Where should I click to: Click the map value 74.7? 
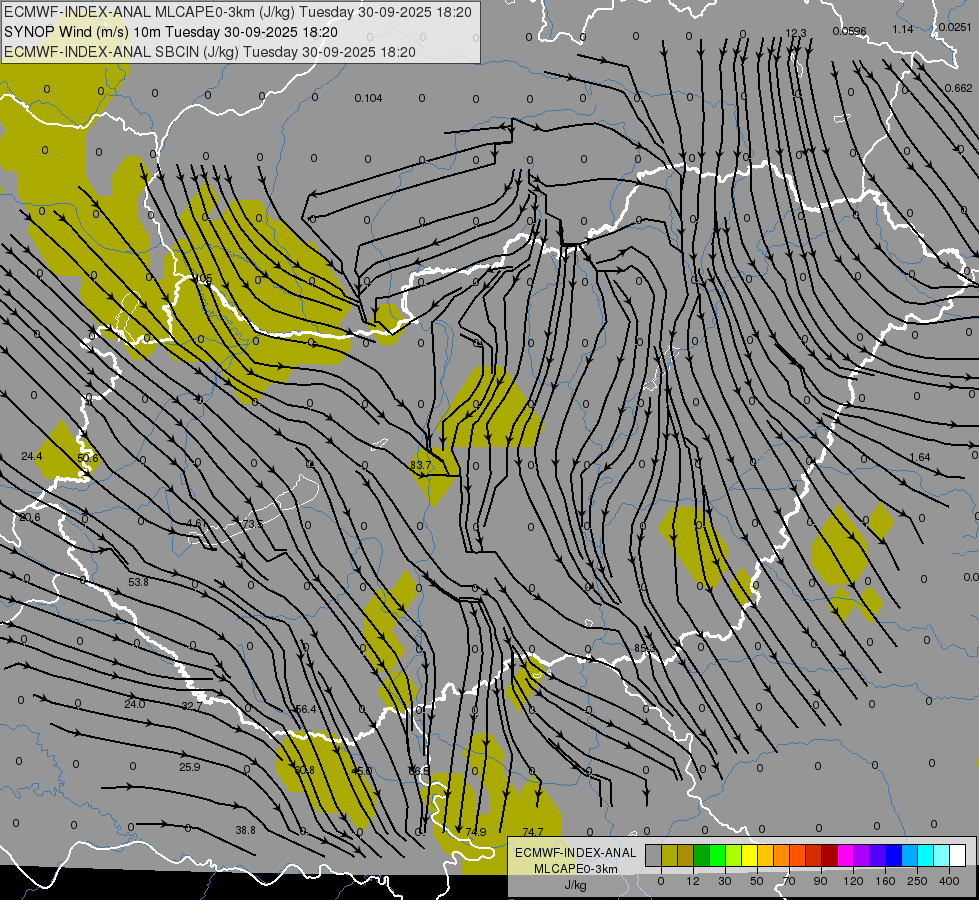533,832
